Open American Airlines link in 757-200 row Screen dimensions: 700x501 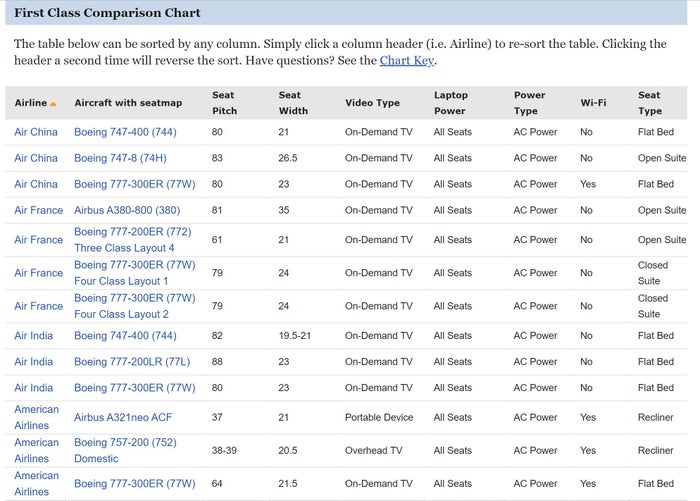pyautogui.click(x=37, y=451)
